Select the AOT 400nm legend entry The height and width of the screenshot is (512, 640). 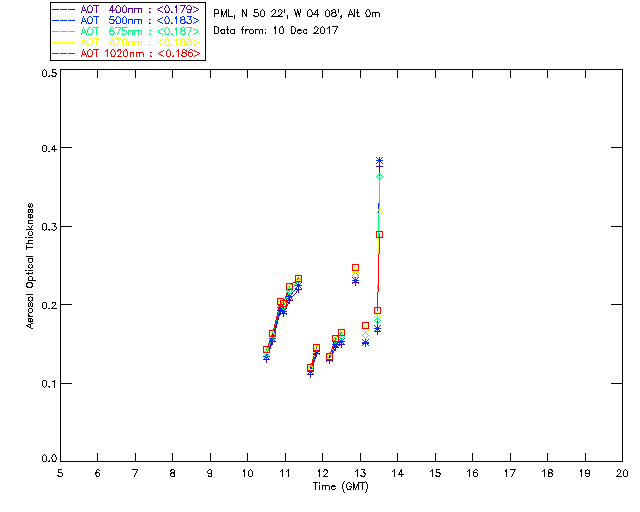[x=127, y=9]
